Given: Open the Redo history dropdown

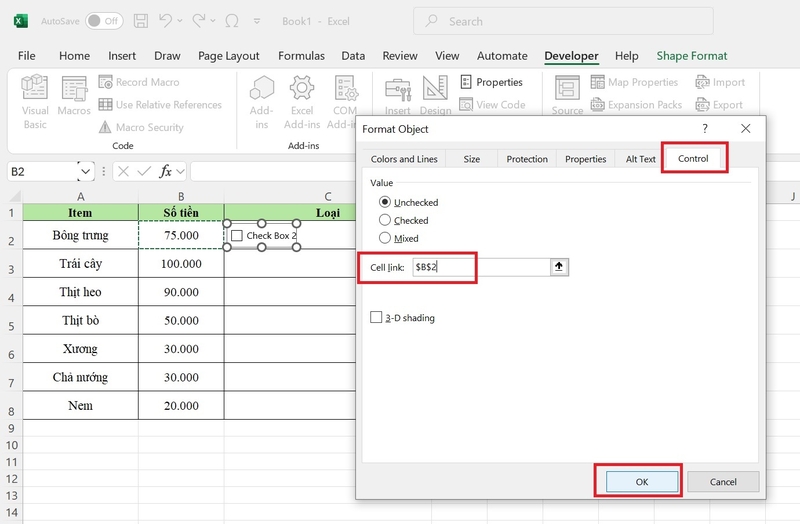Looking at the screenshot, I should pos(213,21).
